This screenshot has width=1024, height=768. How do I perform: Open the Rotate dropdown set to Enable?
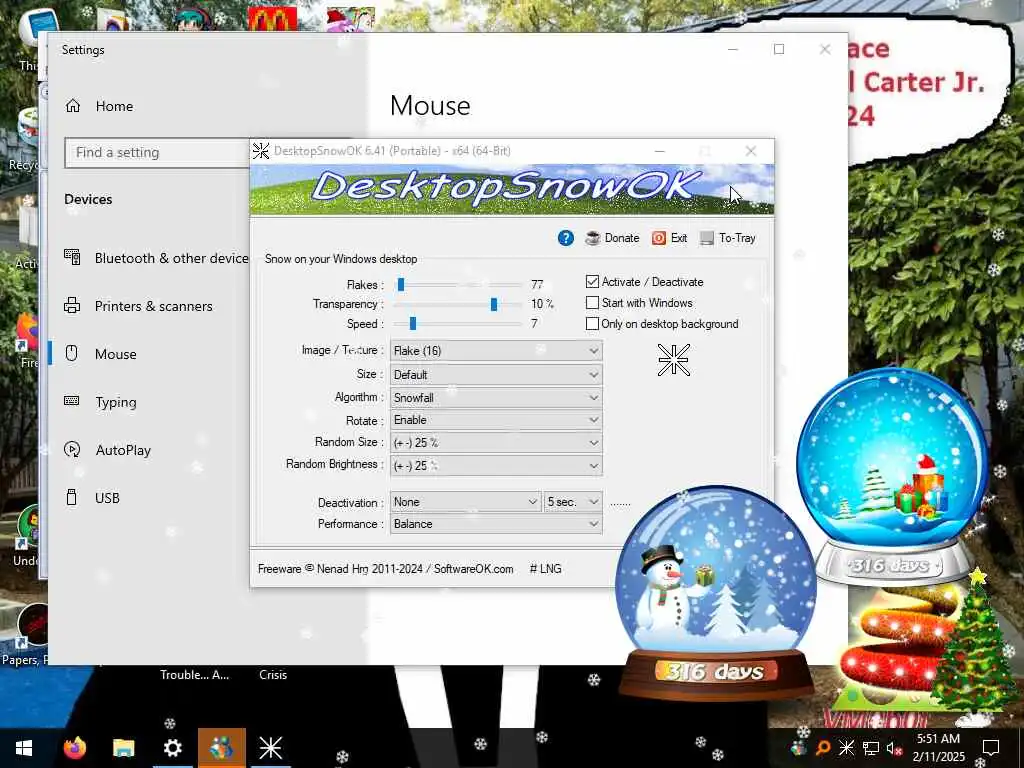click(496, 420)
